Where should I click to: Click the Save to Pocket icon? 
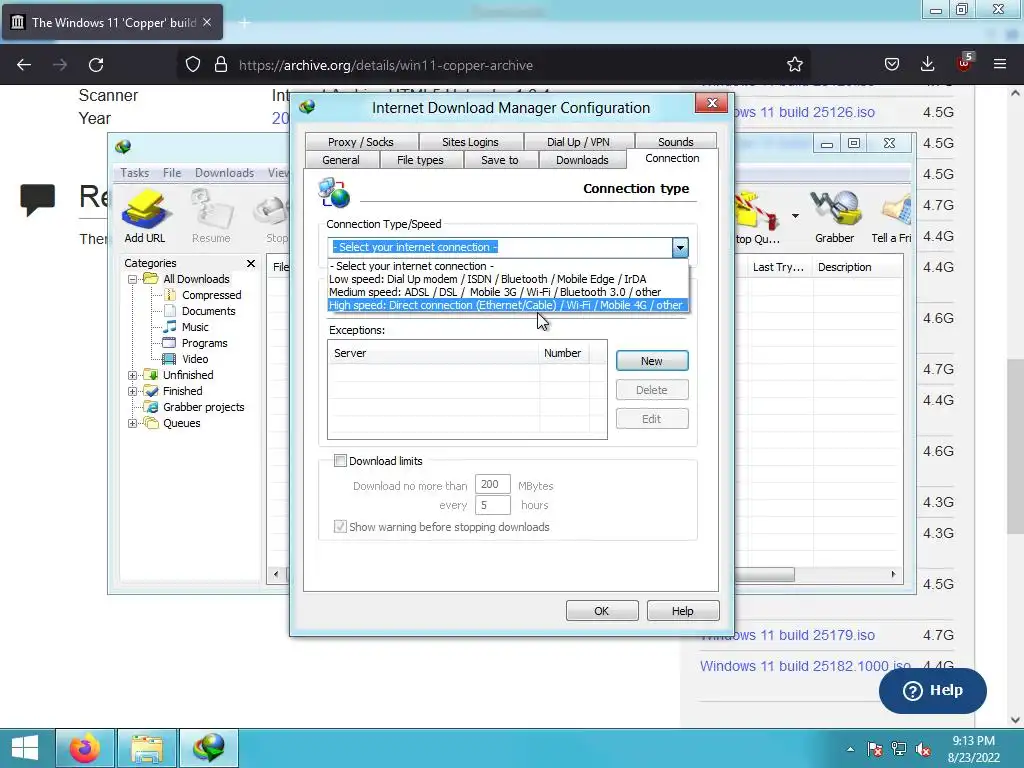tap(891, 65)
